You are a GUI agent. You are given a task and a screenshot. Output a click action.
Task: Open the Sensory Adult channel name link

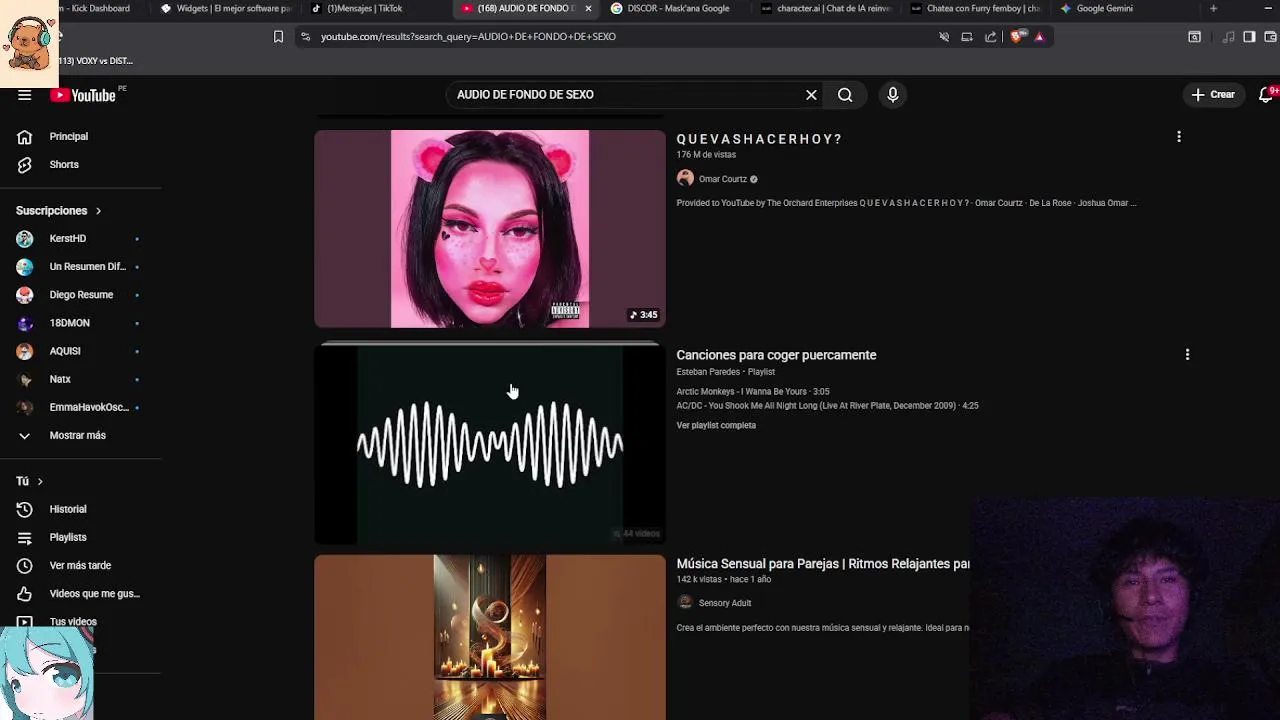coord(725,603)
